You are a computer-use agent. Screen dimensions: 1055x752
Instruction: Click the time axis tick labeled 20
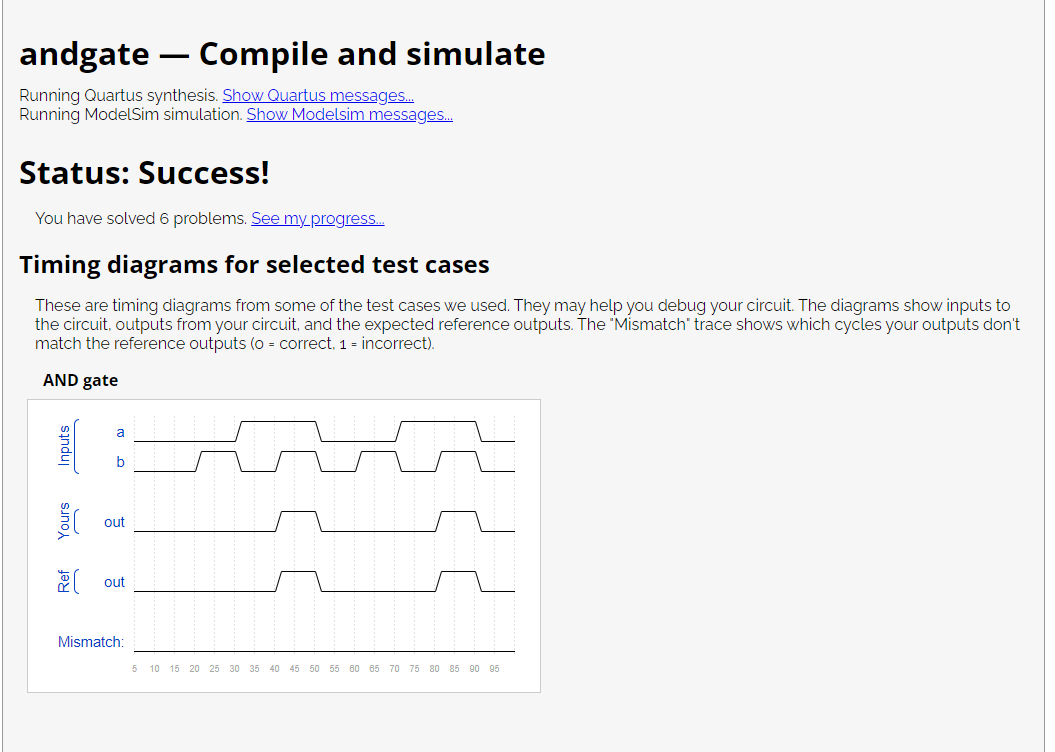[194, 669]
